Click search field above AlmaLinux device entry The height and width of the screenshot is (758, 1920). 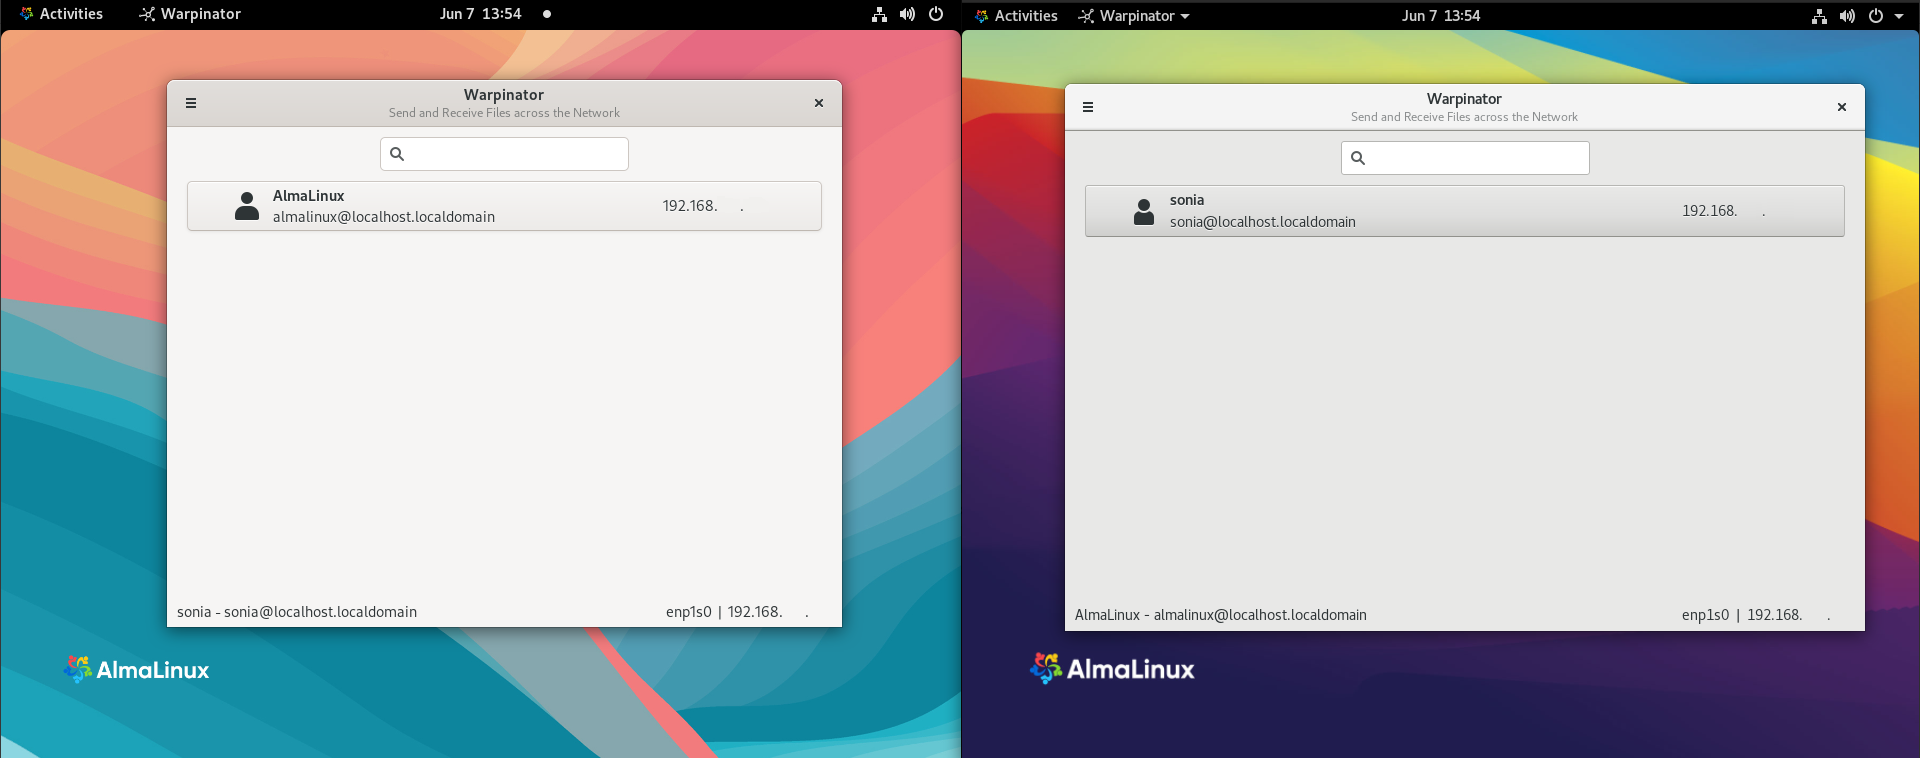[504, 154]
